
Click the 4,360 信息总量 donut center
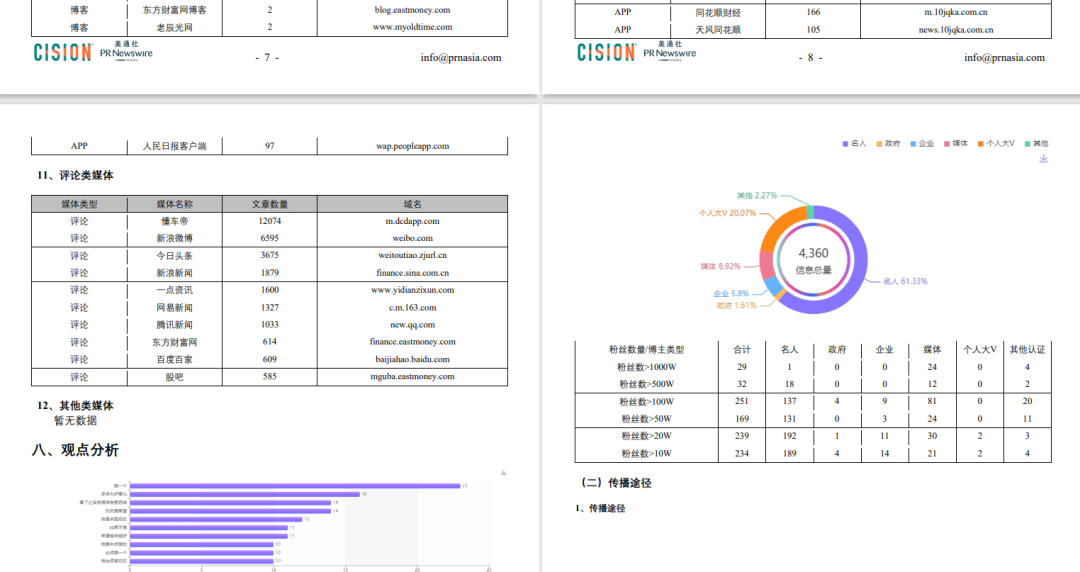pos(812,260)
